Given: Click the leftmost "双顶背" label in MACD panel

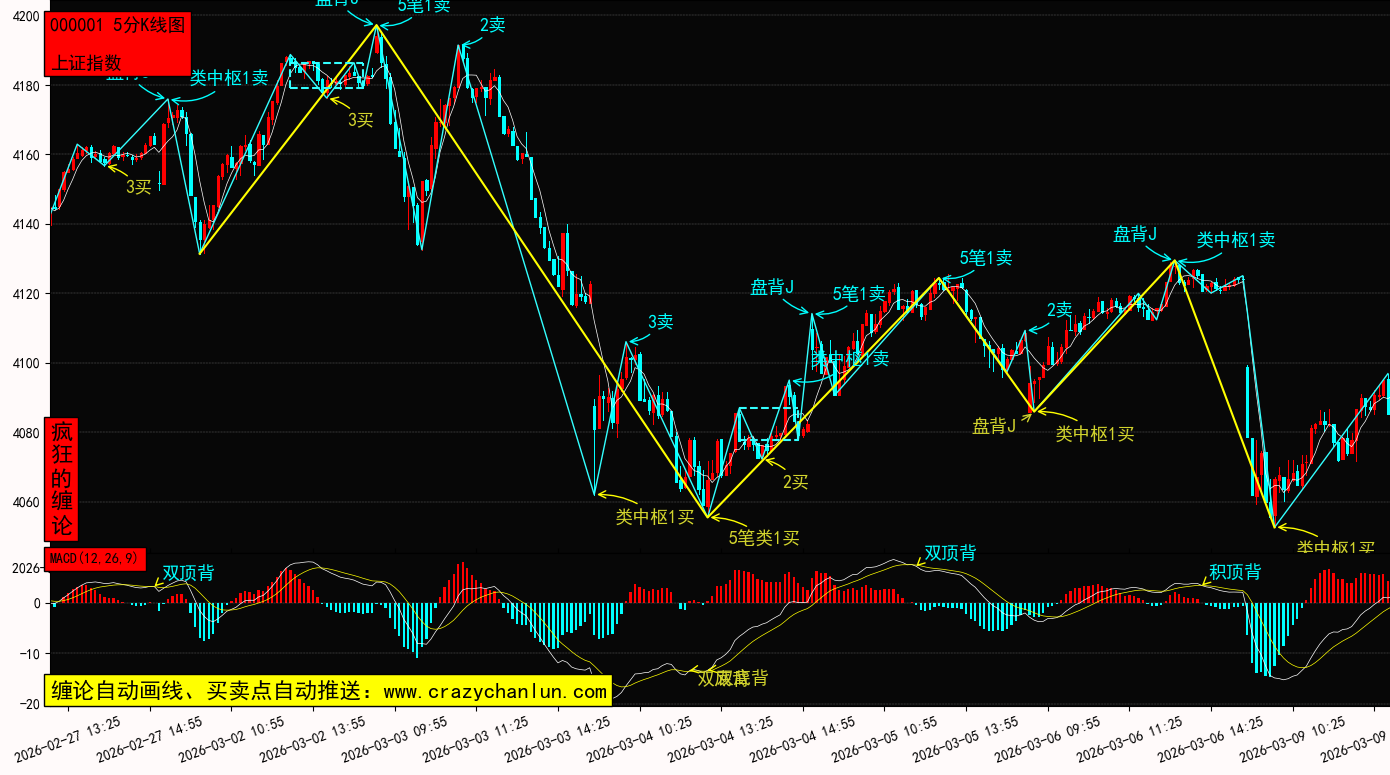Looking at the screenshot, I should 188,573.
